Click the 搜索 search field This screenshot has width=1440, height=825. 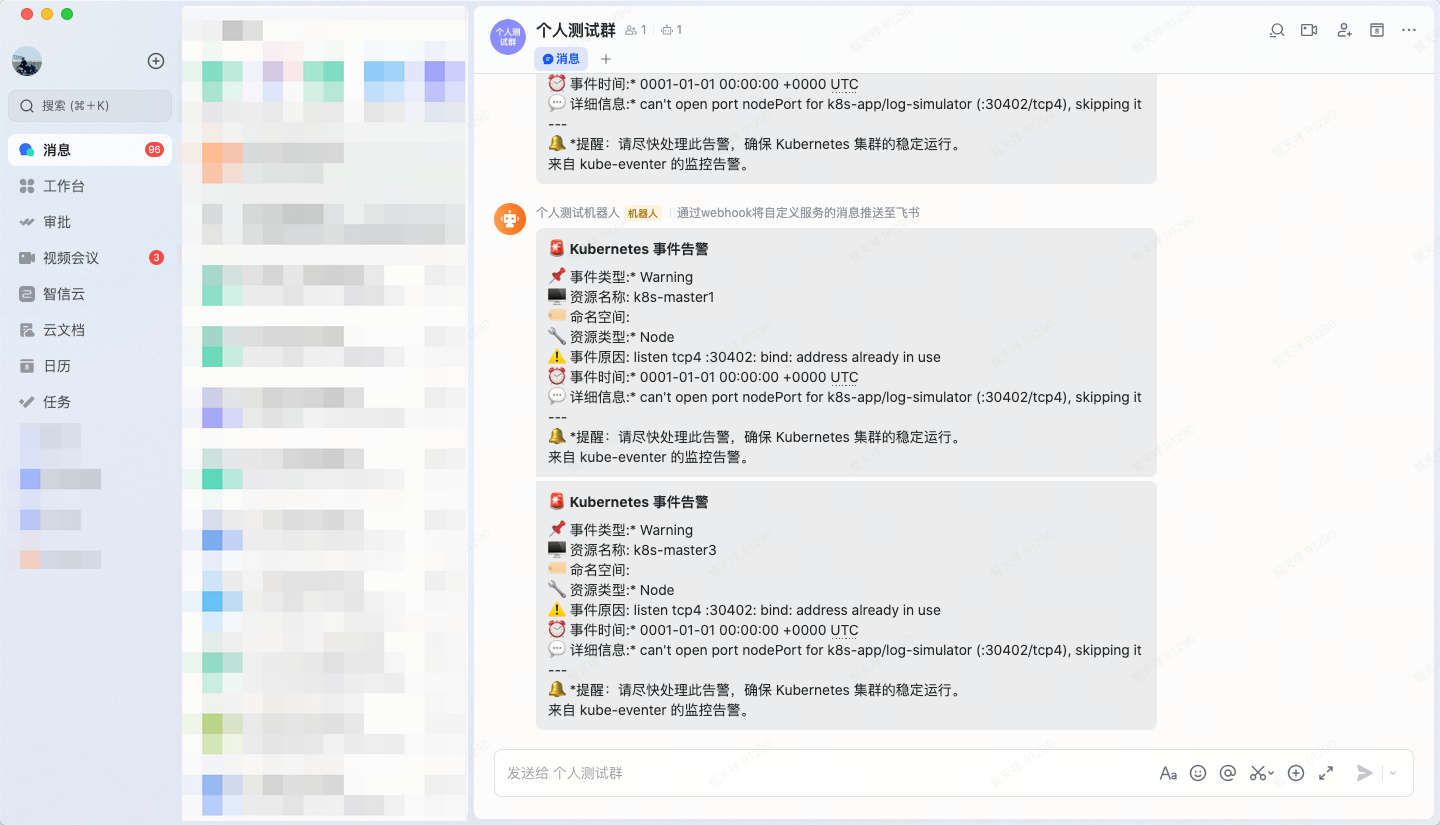point(90,105)
